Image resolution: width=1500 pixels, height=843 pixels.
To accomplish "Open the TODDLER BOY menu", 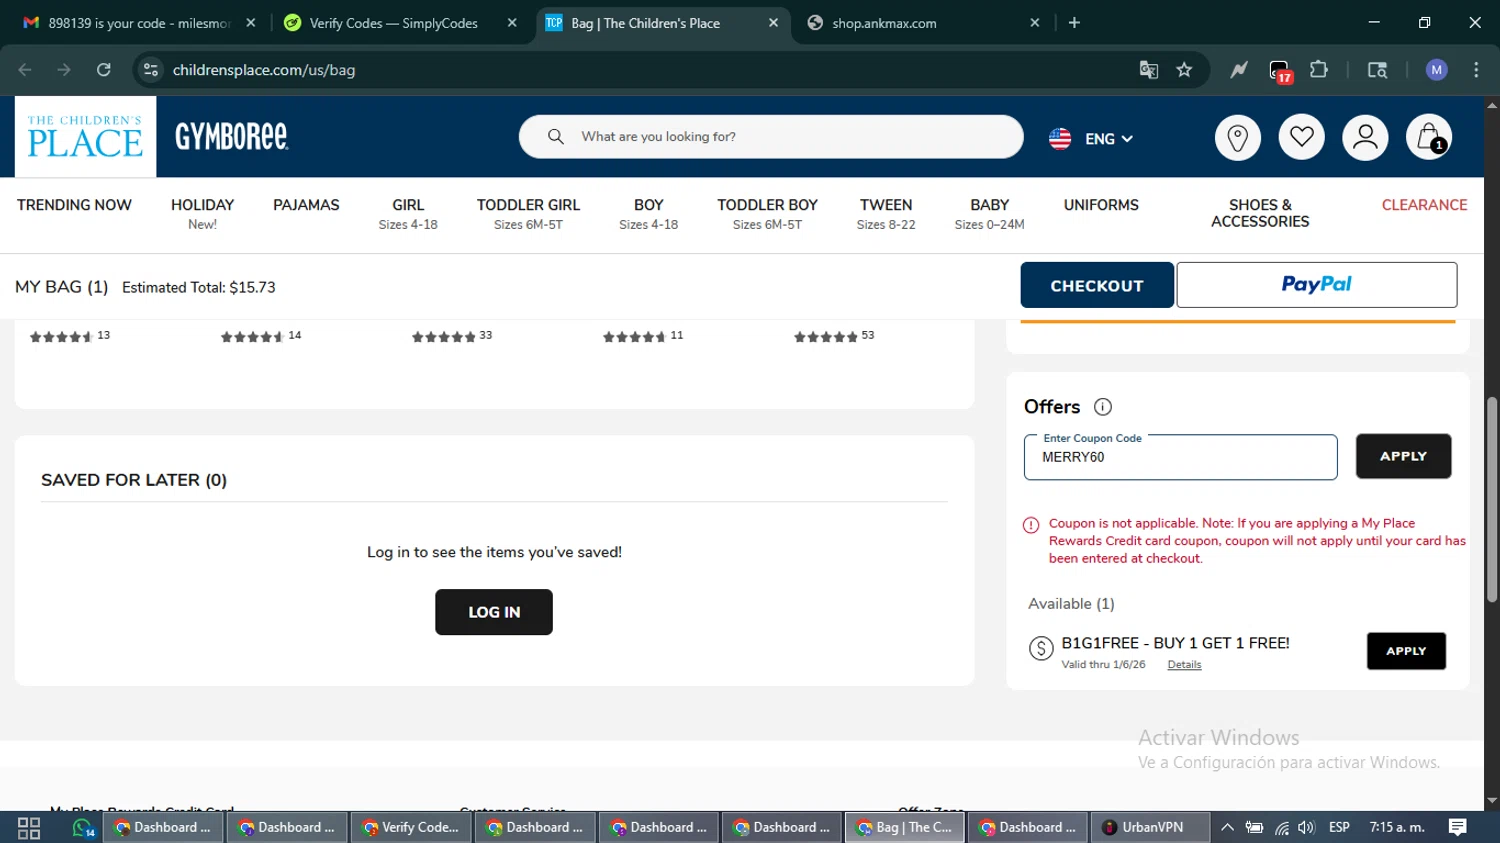I will 767,213.
